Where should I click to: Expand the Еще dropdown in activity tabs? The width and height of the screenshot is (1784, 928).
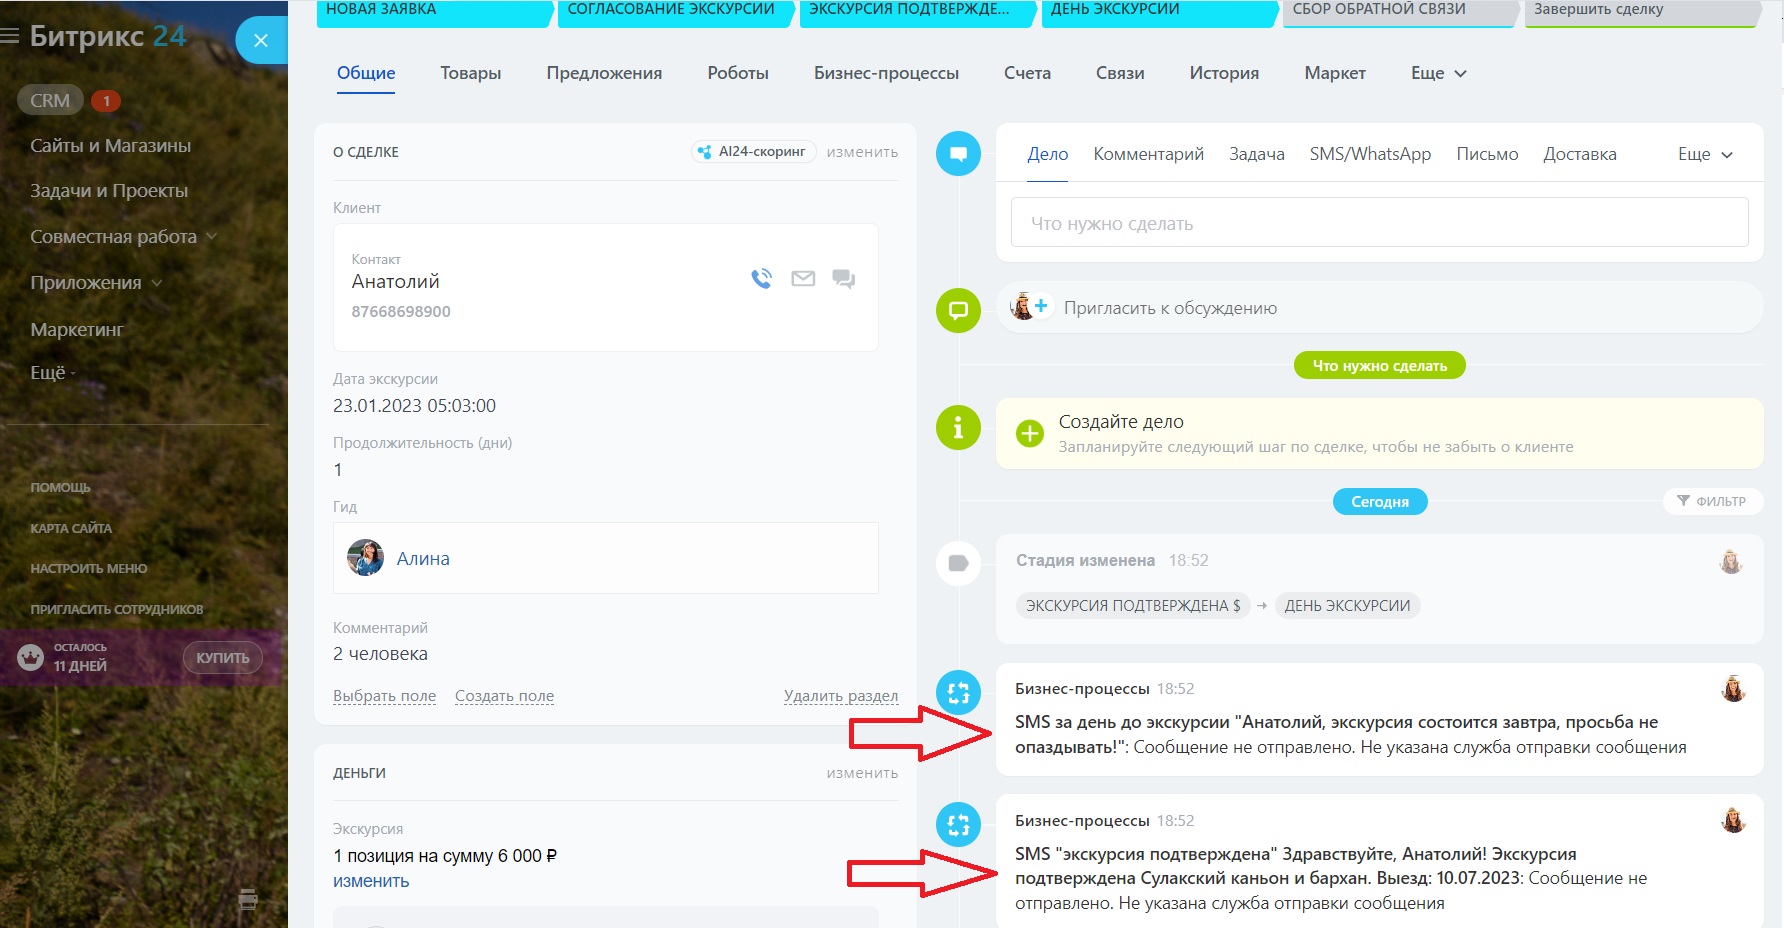coord(1705,154)
